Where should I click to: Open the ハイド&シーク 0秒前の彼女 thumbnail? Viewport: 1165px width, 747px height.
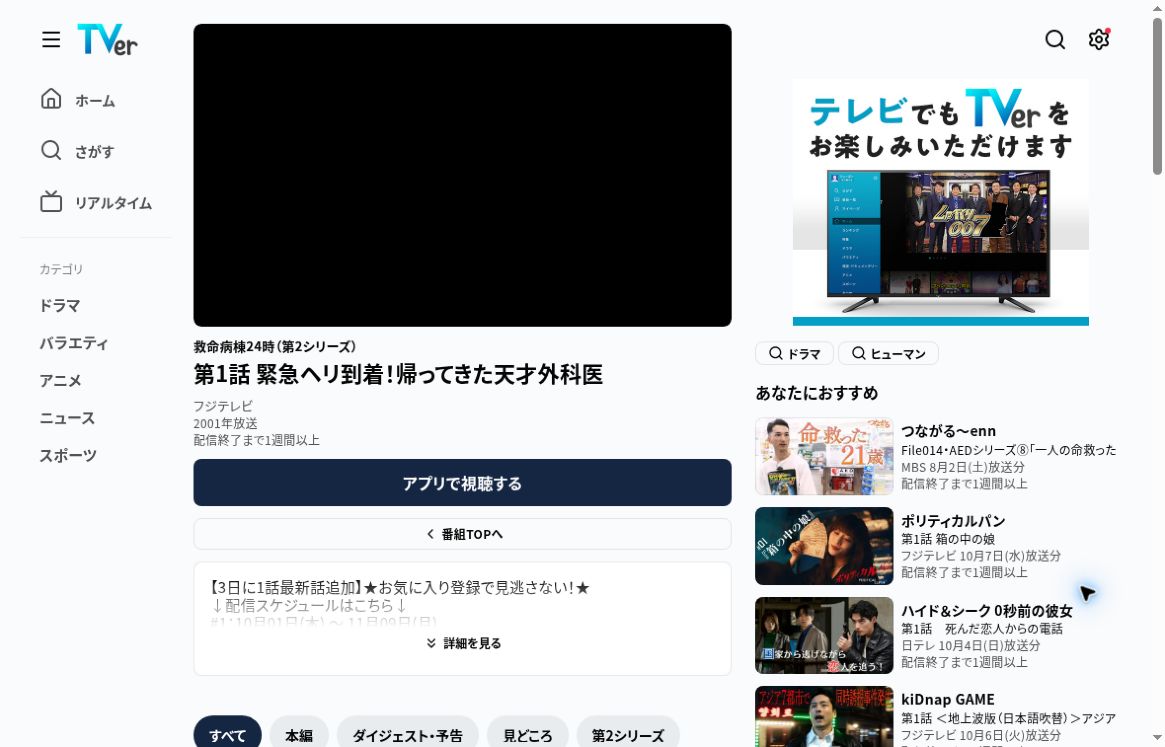tap(824, 636)
